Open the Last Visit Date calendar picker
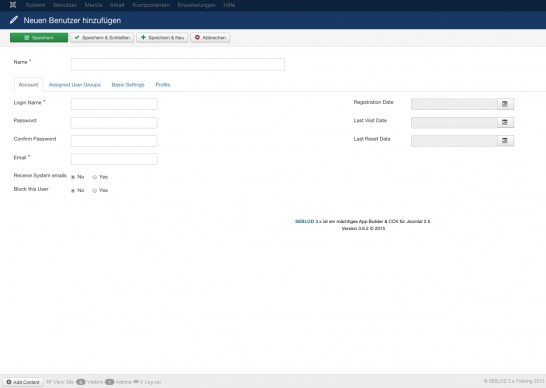The image size is (546, 388). coord(505,122)
